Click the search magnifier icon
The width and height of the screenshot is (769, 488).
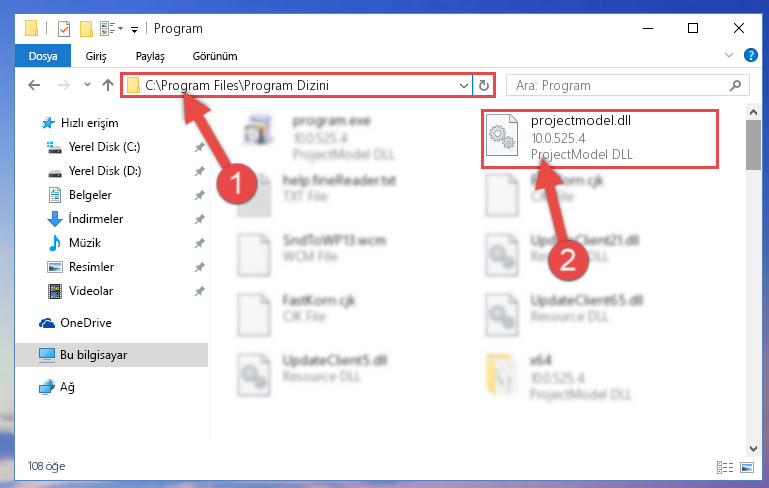point(735,85)
